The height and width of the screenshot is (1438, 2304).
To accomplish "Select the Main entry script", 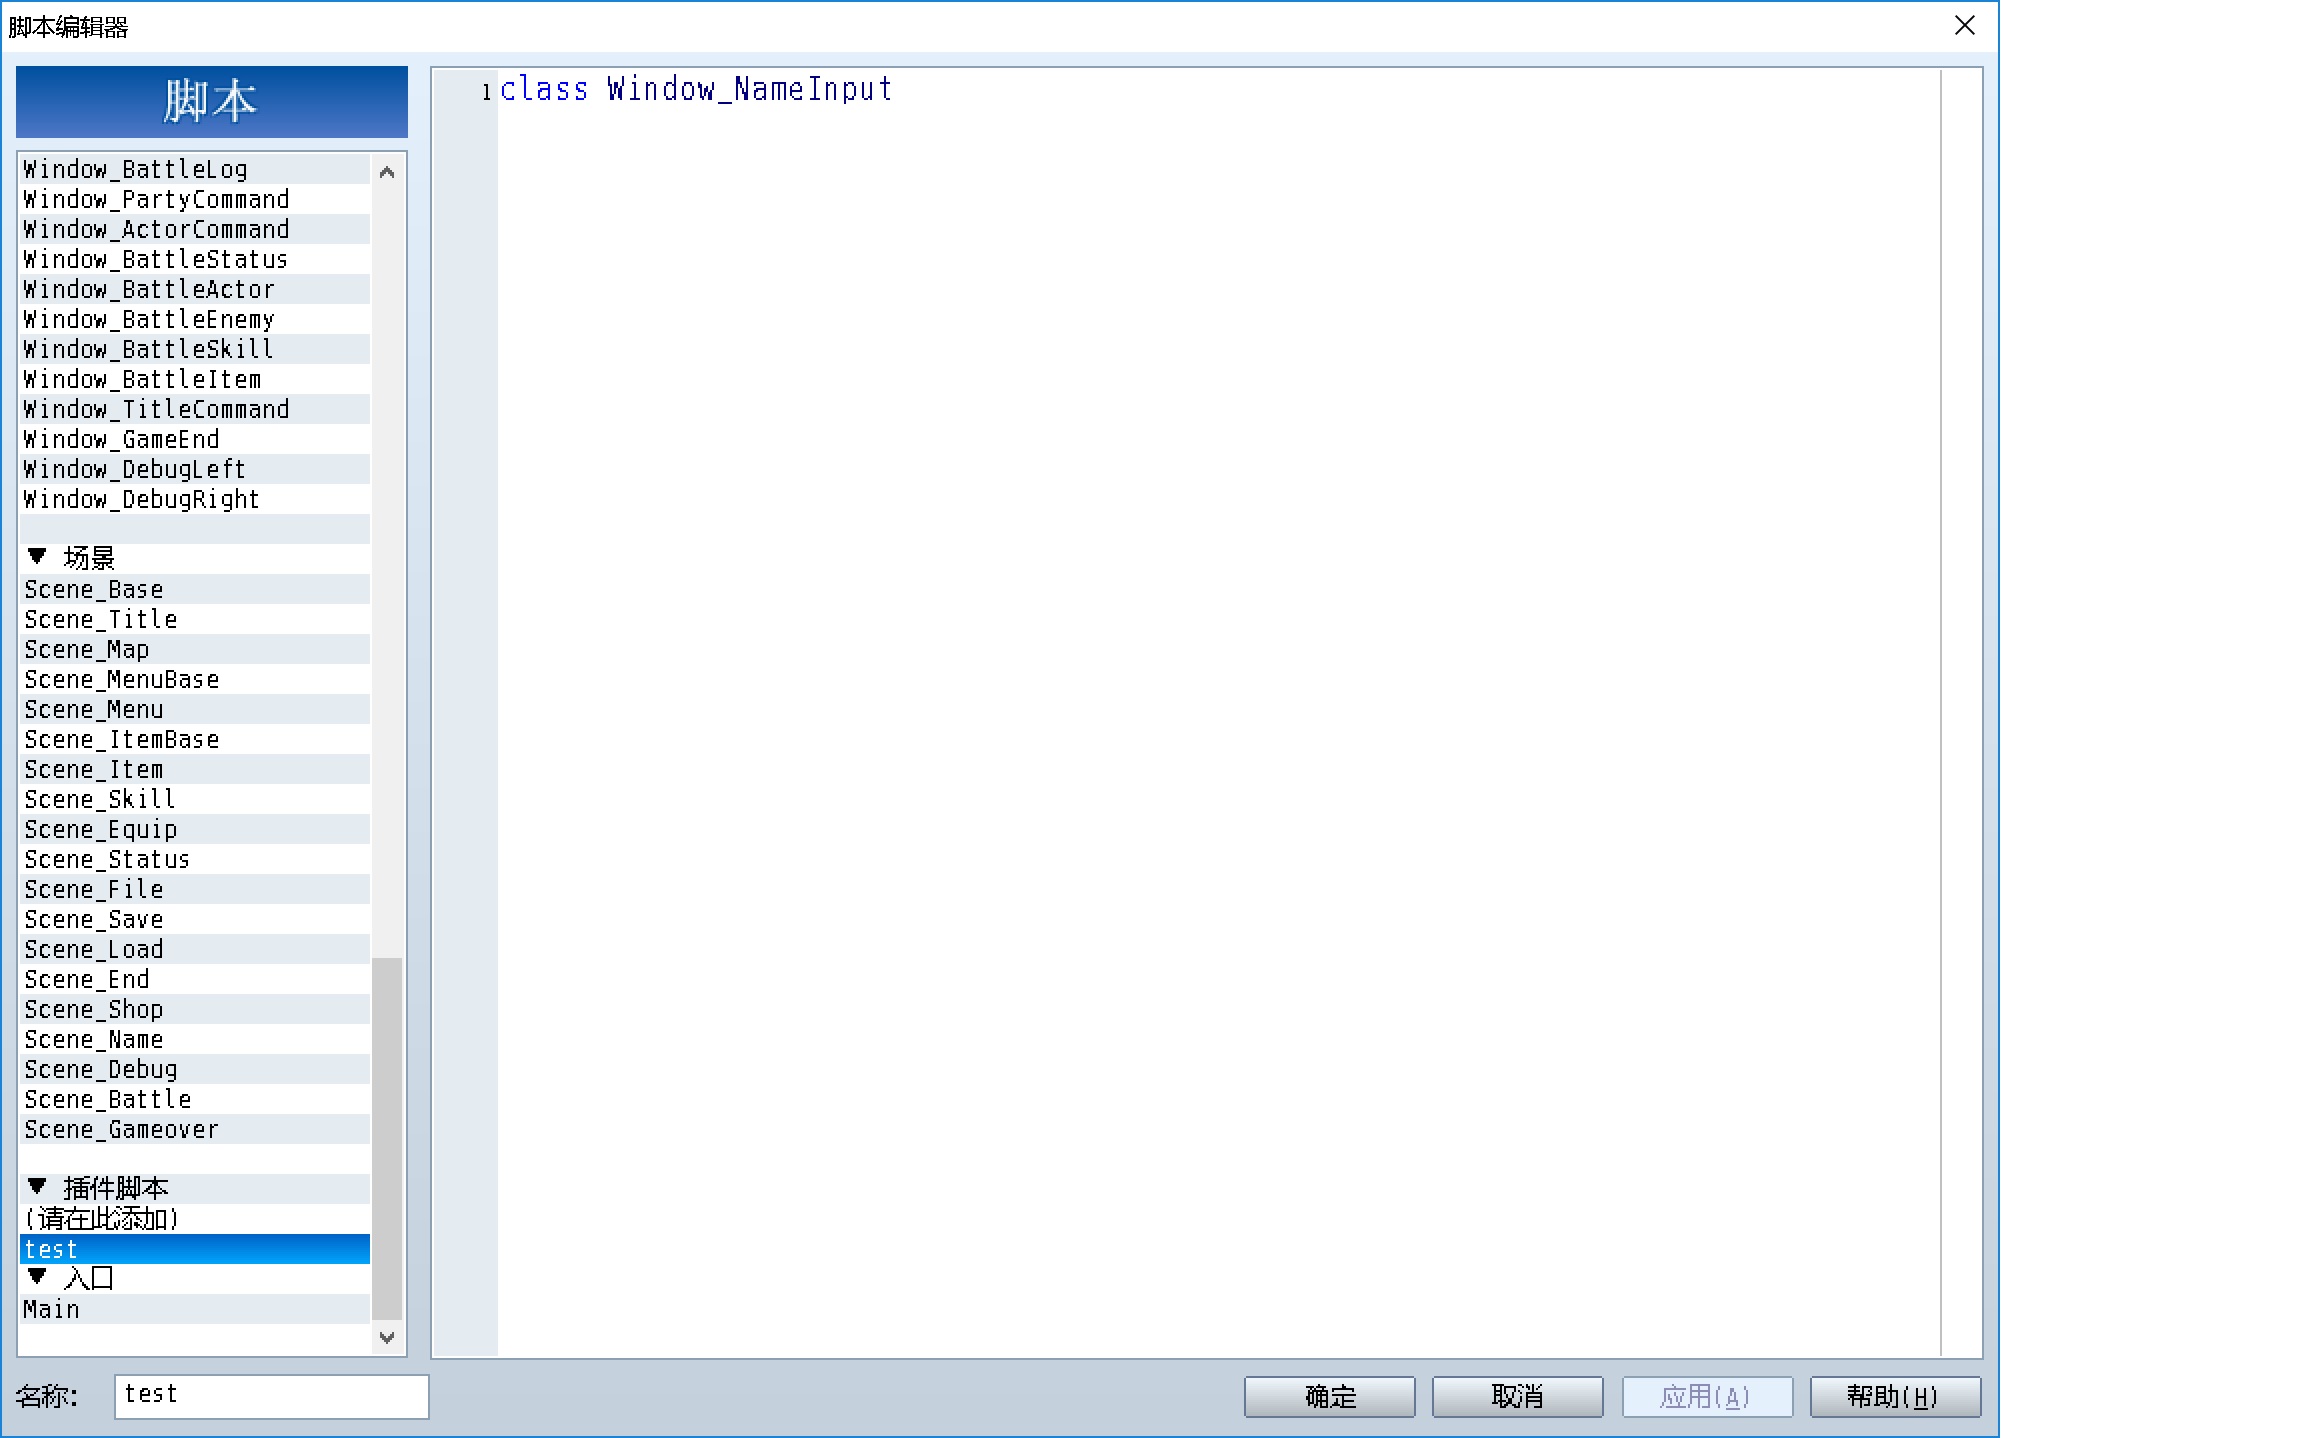I will click(x=195, y=1309).
